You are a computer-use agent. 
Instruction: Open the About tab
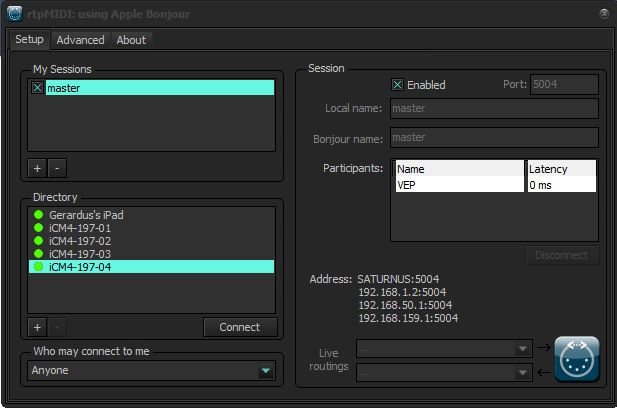pos(131,40)
